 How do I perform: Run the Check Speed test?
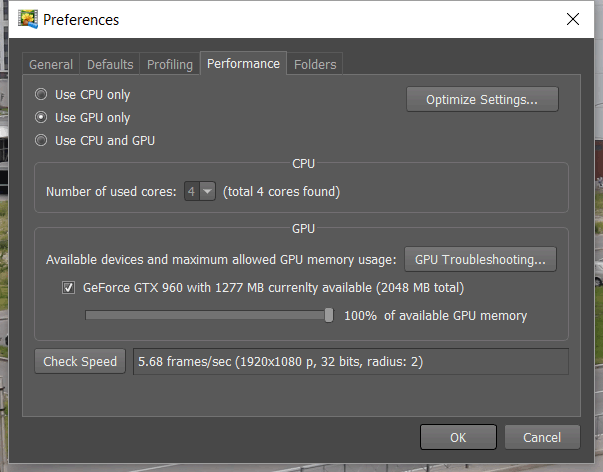tap(80, 362)
